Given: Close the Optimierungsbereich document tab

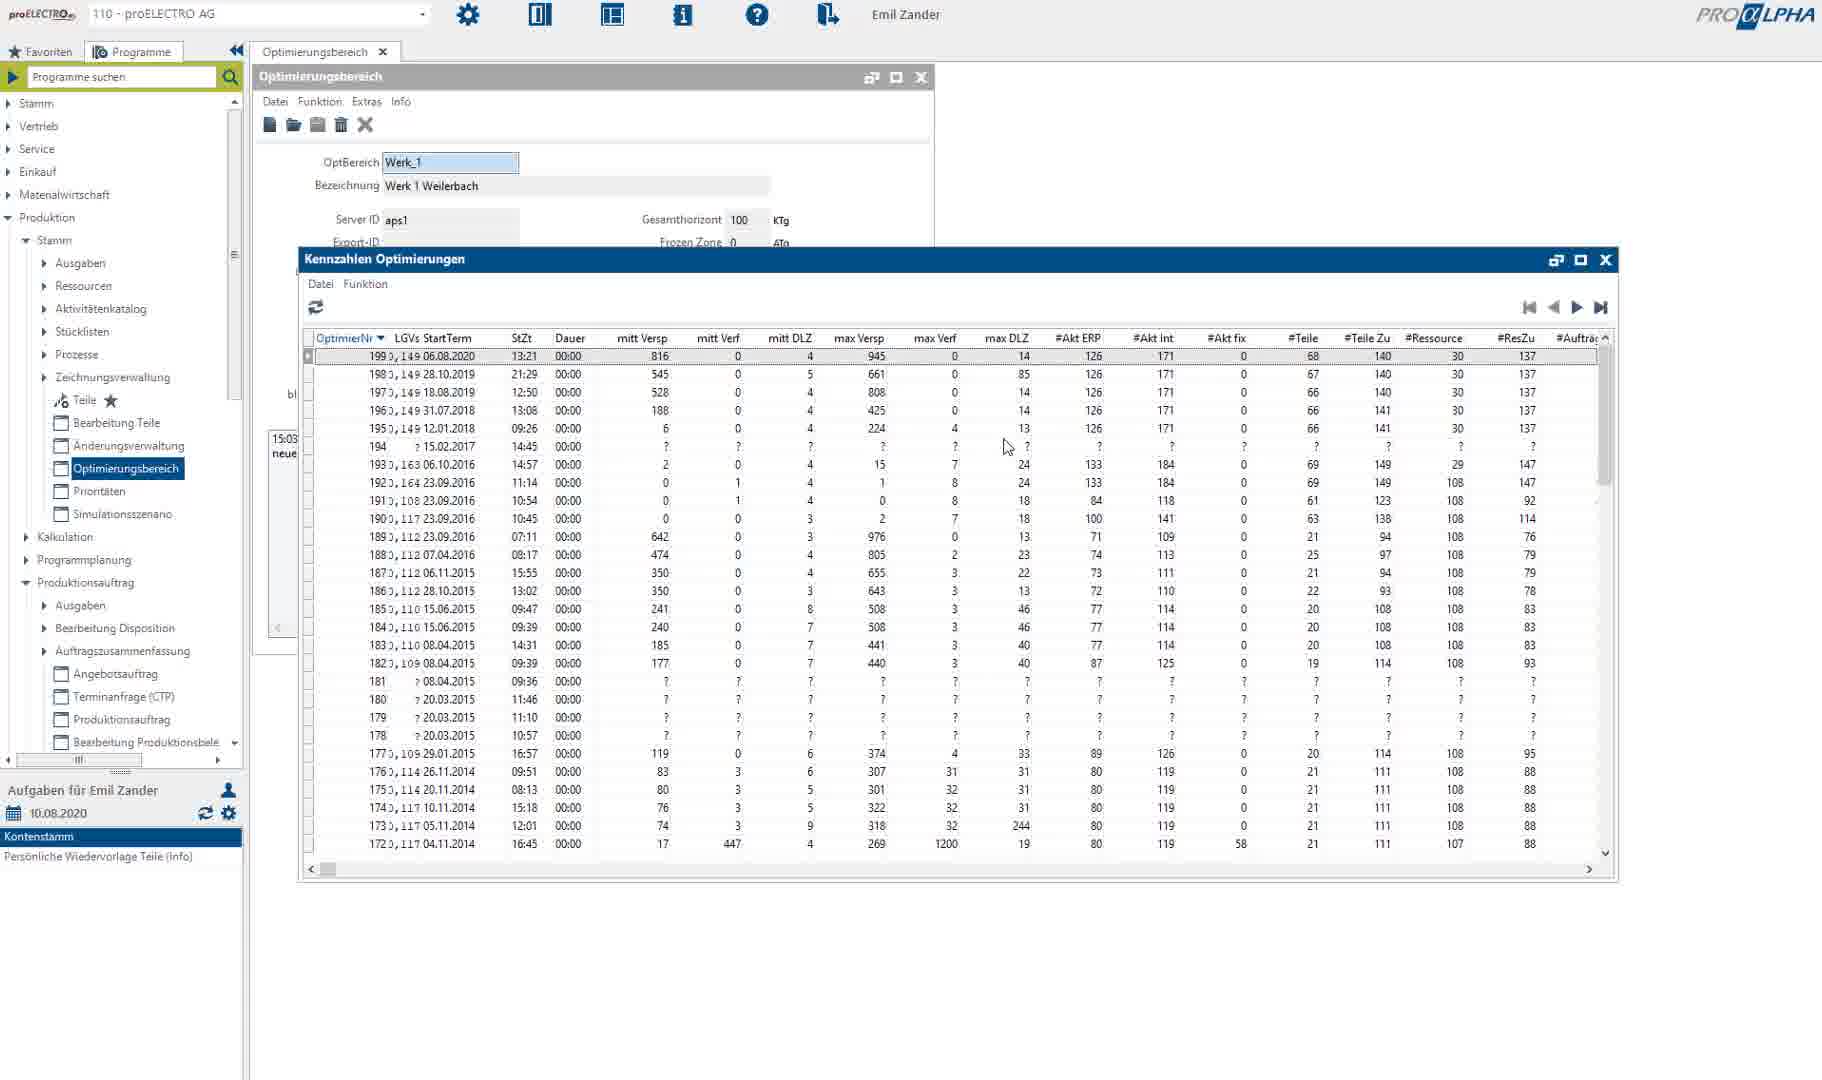Looking at the screenshot, I should tap(383, 52).
